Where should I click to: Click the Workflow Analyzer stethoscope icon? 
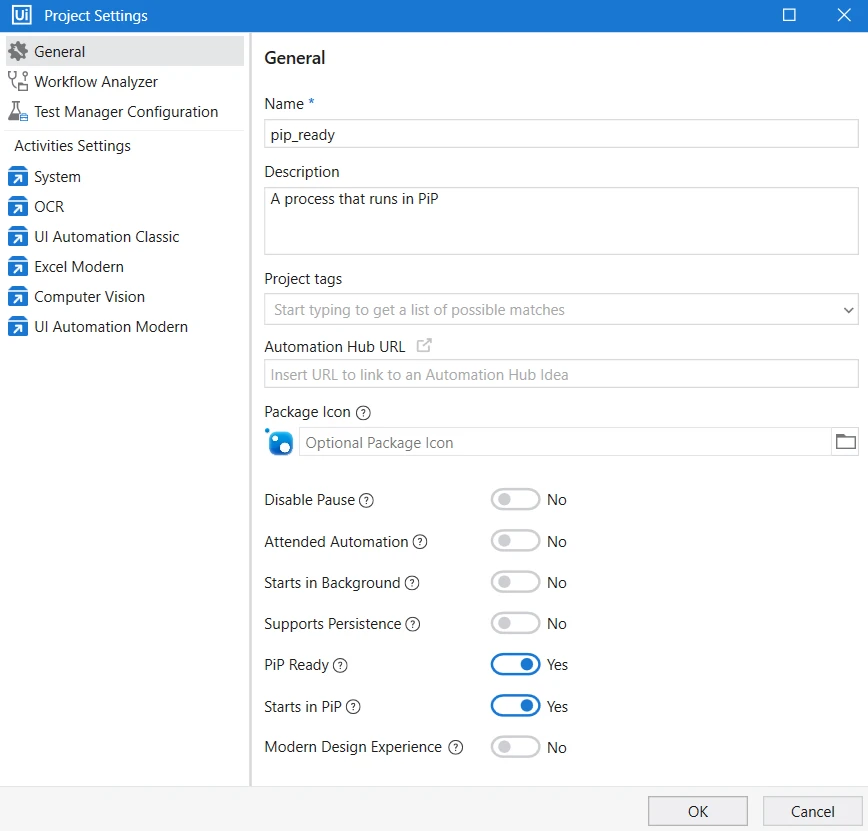tap(18, 81)
